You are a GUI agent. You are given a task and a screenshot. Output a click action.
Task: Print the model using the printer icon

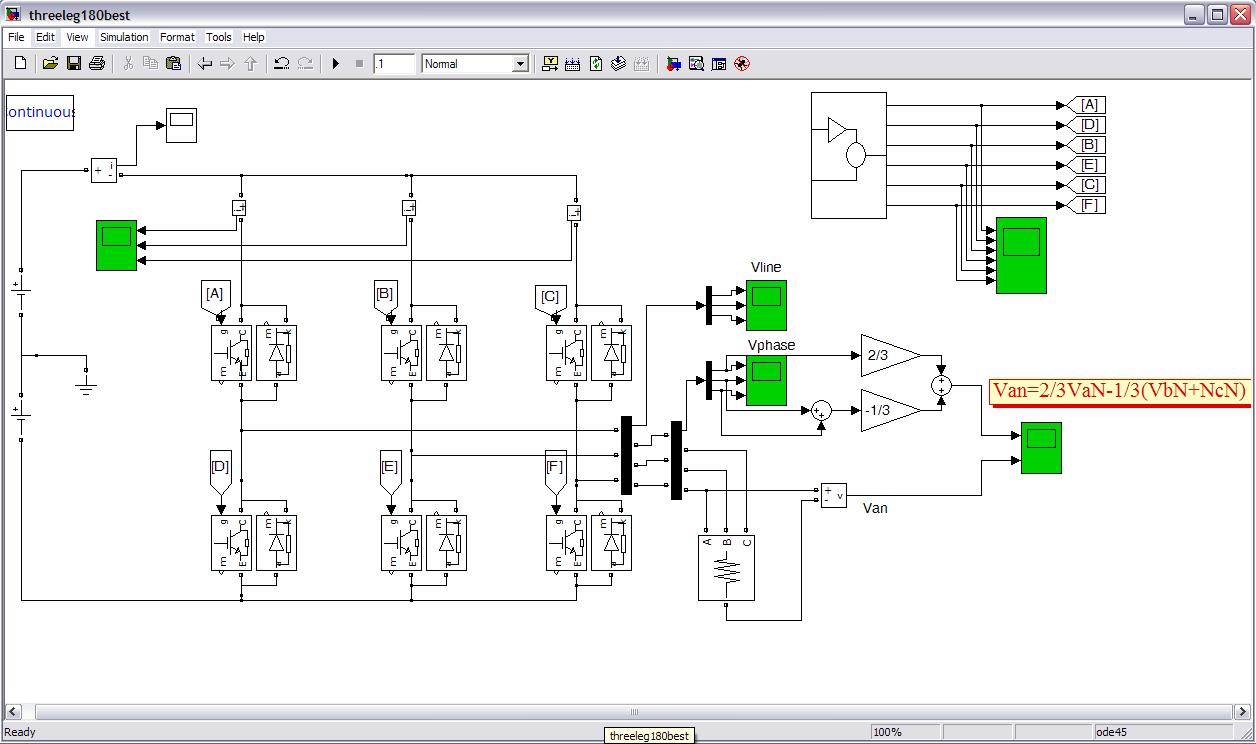tap(97, 64)
